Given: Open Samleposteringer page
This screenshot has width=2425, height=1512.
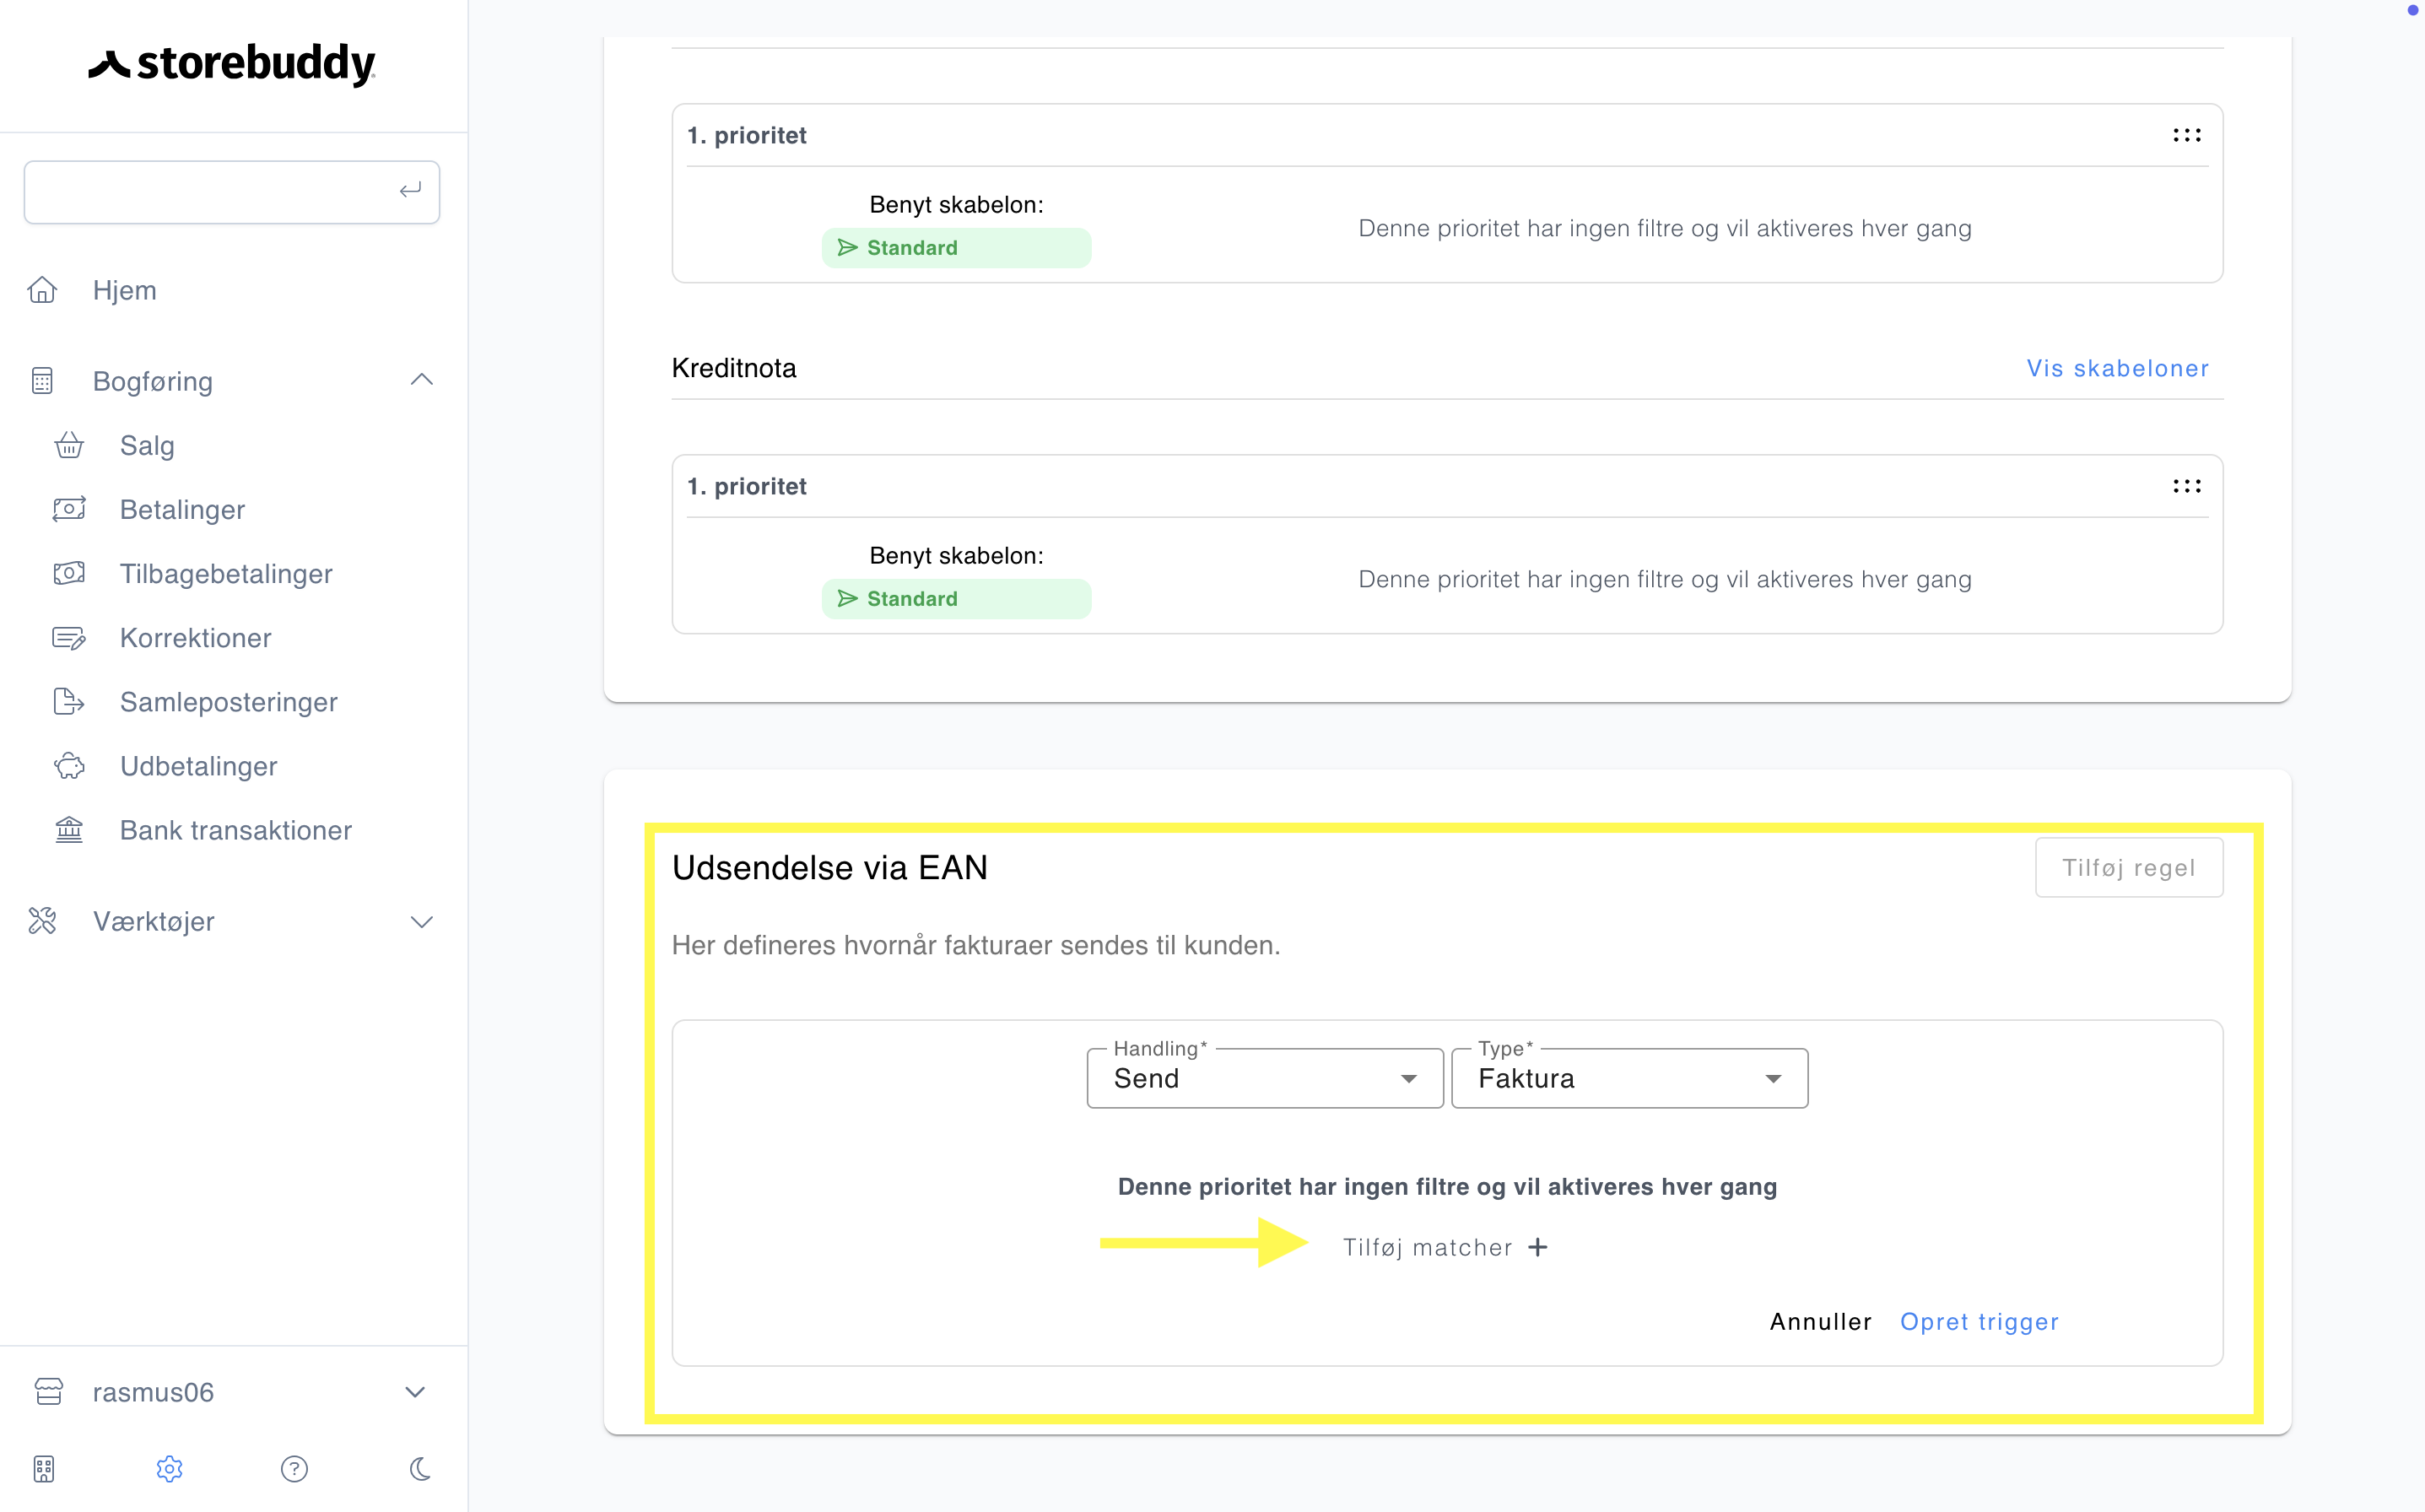Looking at the screenshot, I should (228, 701).
